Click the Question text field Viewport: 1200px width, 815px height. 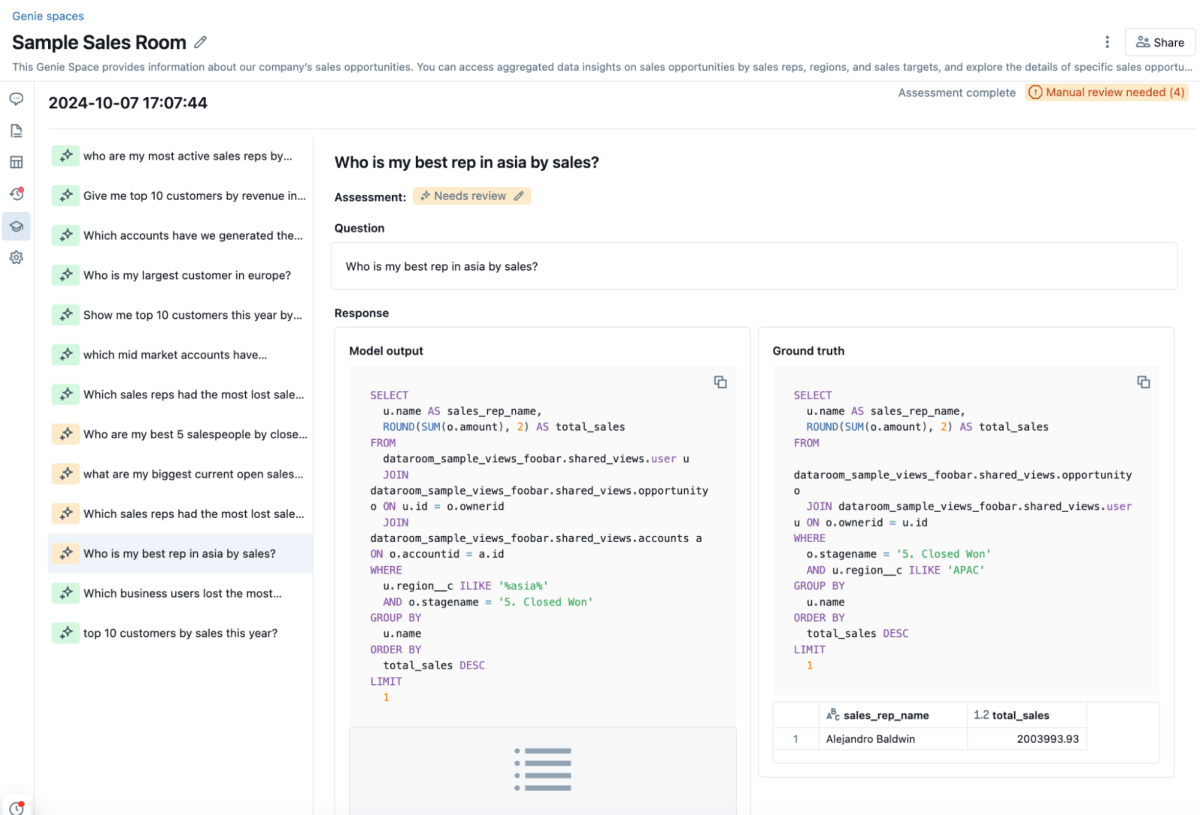754,266
